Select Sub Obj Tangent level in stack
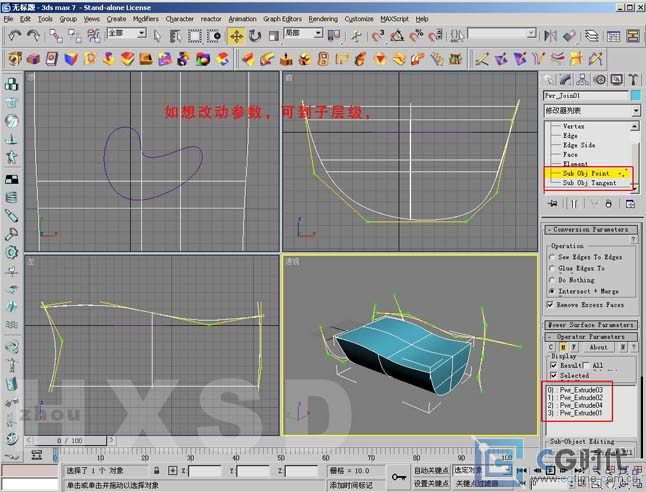Screen dimensions: 646x492 click(589, 183)
